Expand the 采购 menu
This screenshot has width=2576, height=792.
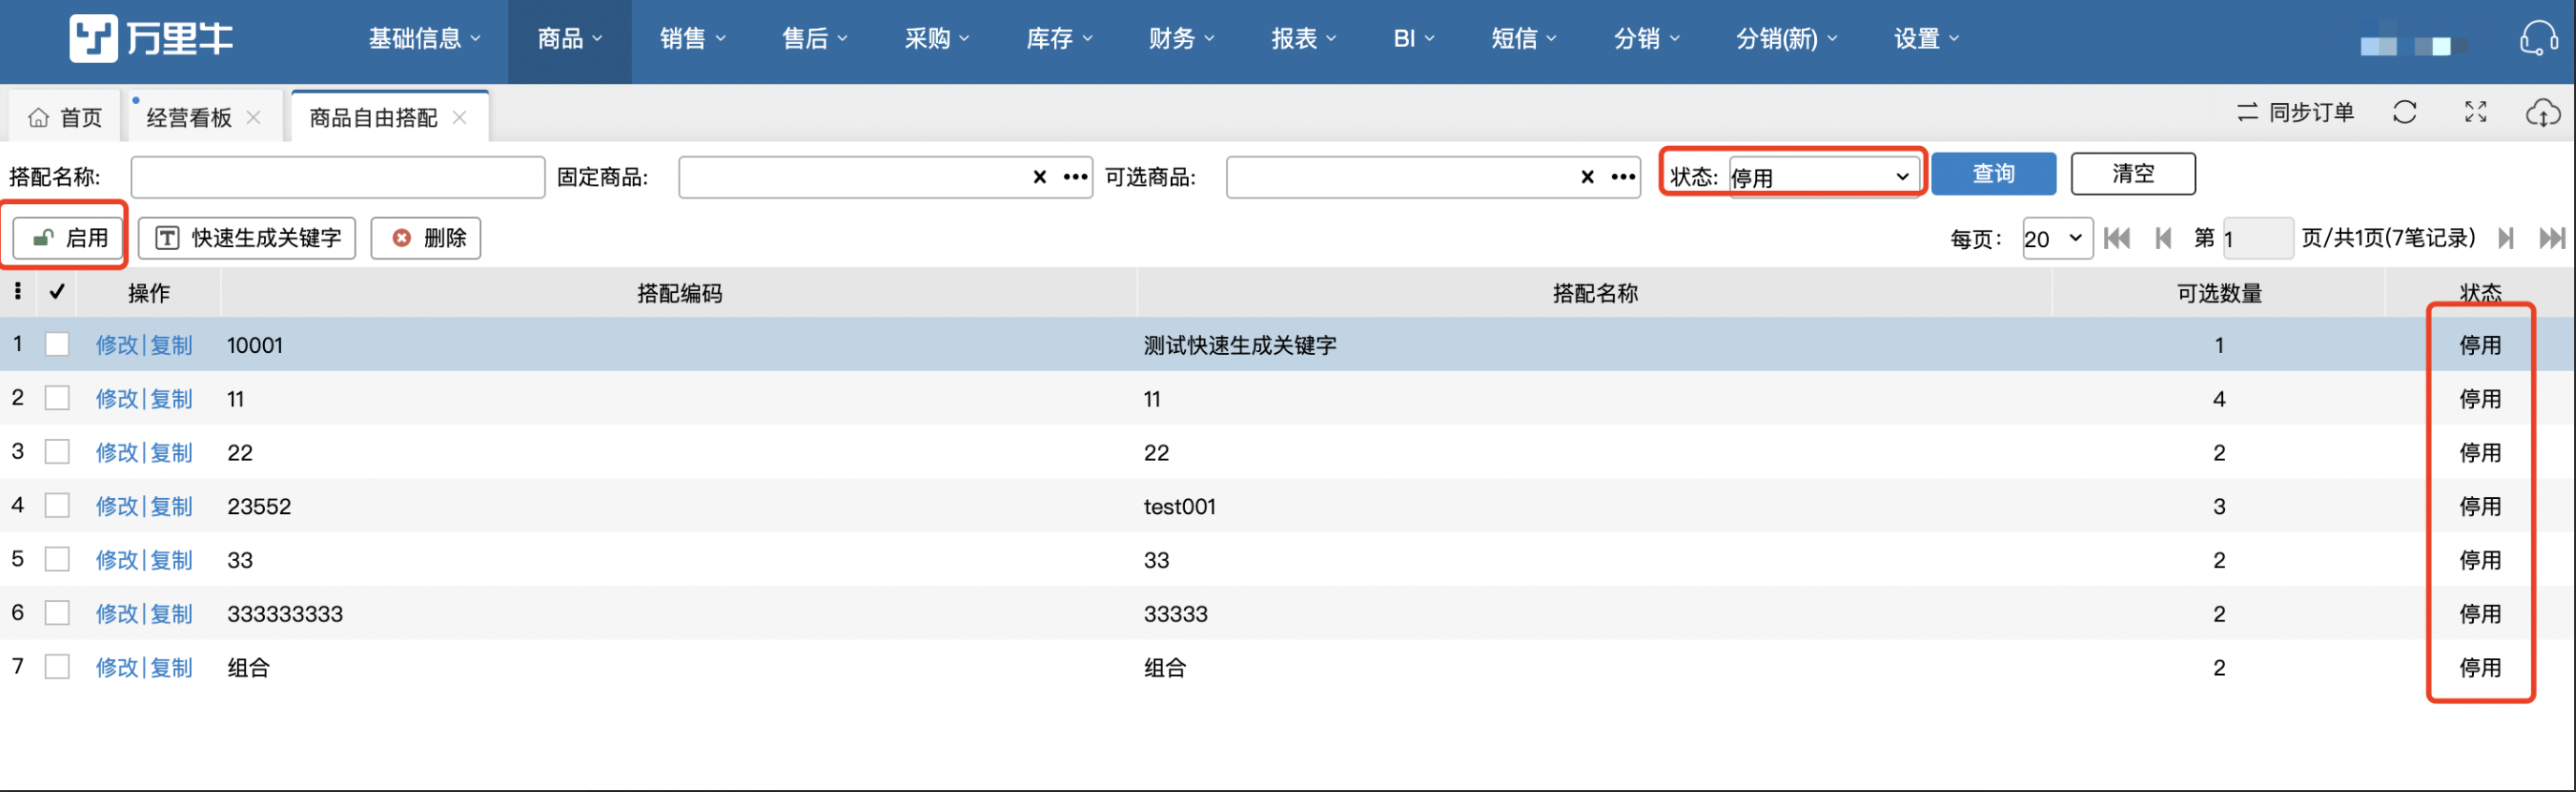(x=937, y=39)
